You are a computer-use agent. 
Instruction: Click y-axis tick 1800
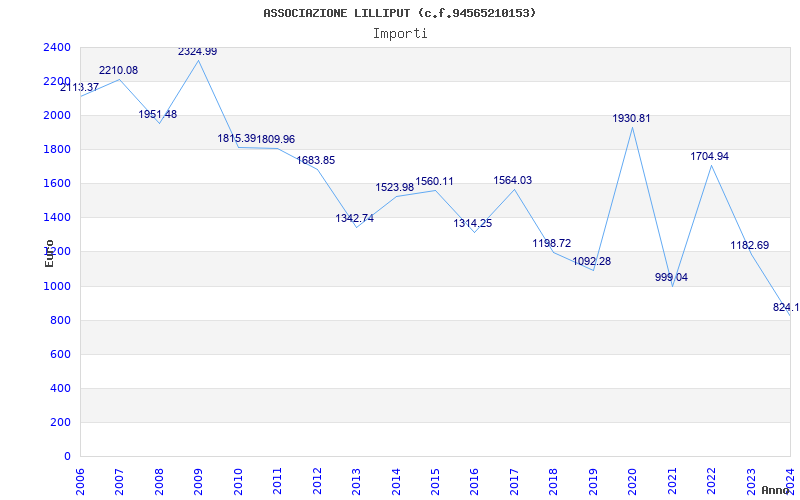pyautogui.click(x=57, y=149)
